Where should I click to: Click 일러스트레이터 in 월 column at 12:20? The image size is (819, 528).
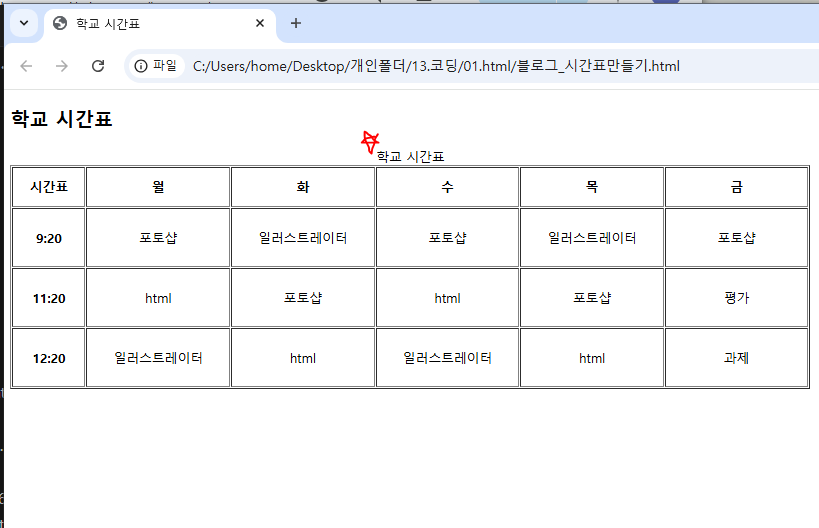point(158,358)
